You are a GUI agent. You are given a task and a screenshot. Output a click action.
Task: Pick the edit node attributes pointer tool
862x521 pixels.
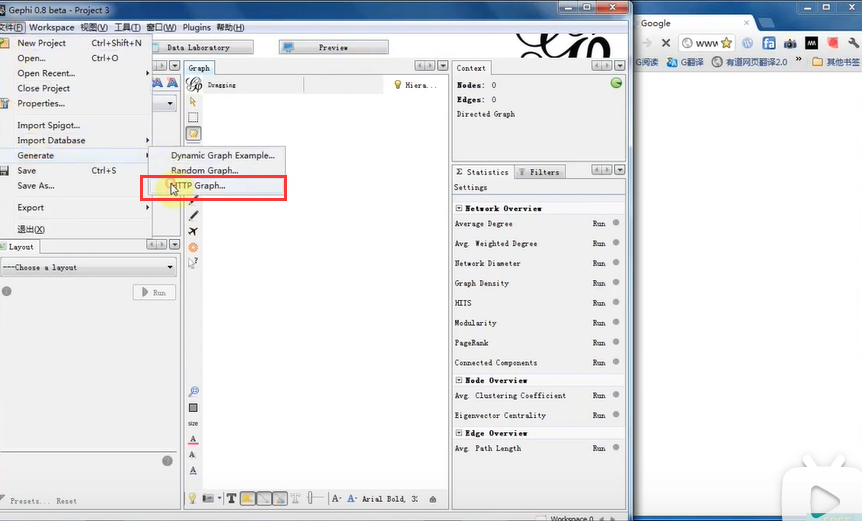pos(193,263)
